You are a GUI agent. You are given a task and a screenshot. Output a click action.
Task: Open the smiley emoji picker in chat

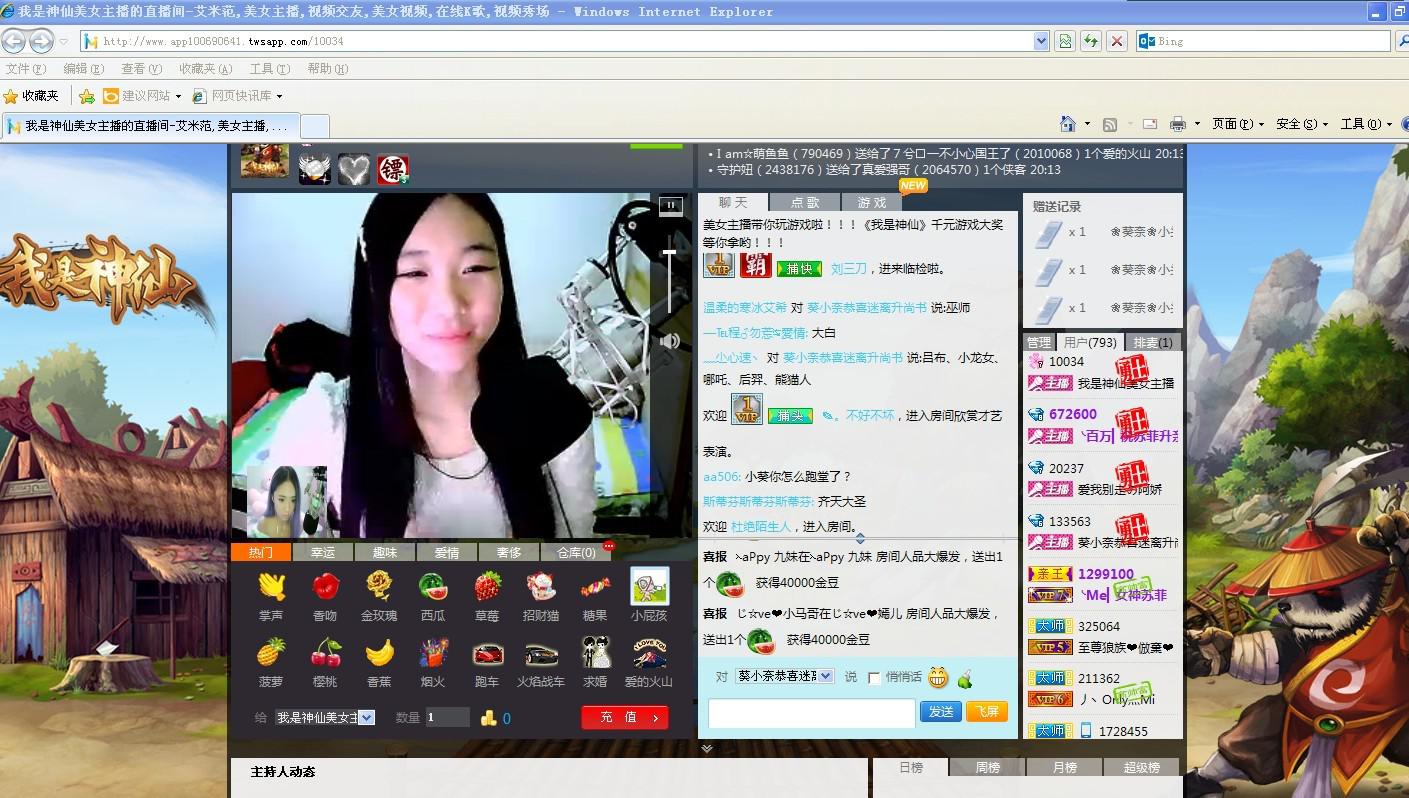[937, 678]
